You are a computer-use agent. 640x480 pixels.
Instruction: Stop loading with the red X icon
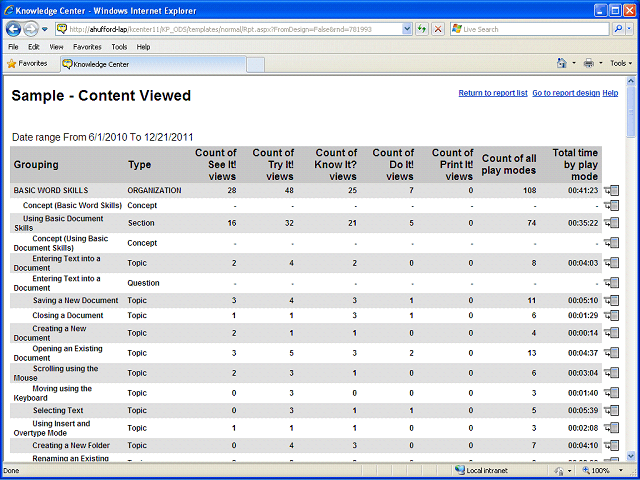coord(438,29)
